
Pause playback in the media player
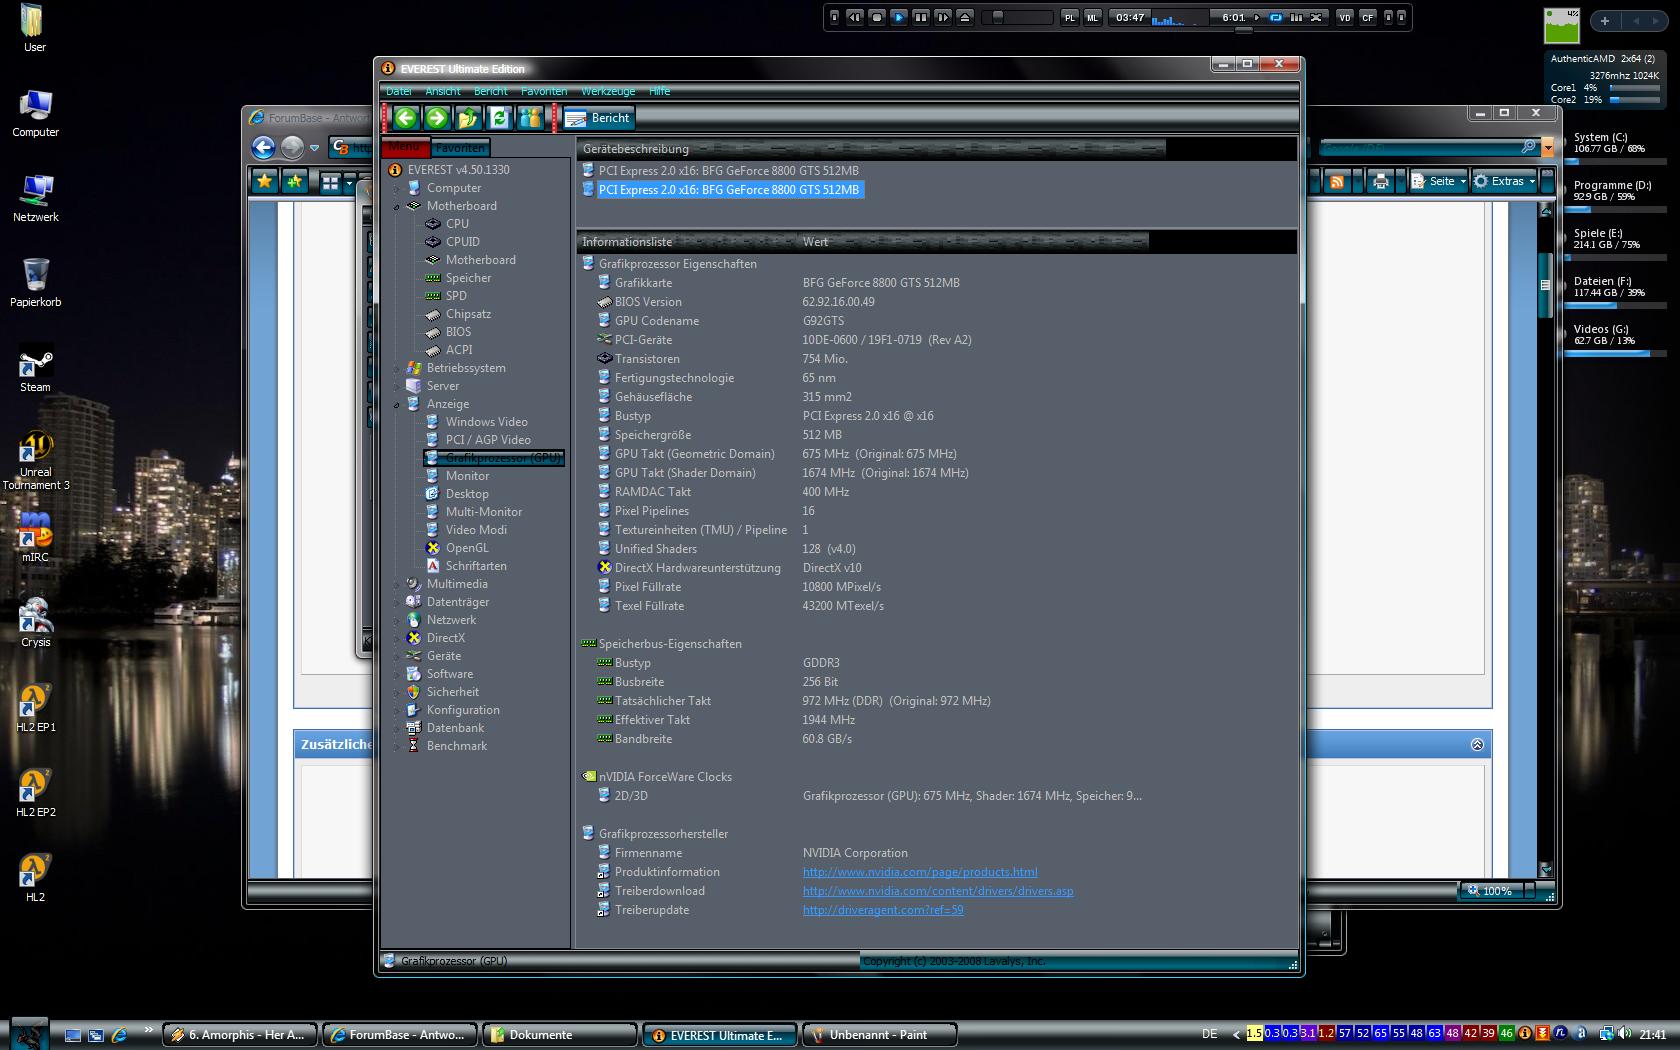click(921, 17)
